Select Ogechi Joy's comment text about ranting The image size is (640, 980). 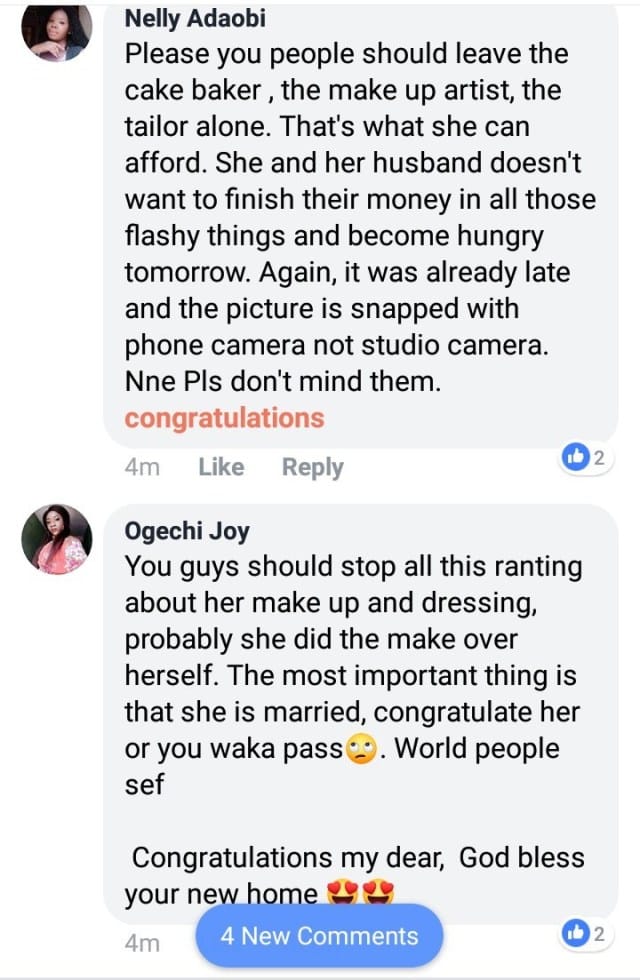click(x=352, y=640)
